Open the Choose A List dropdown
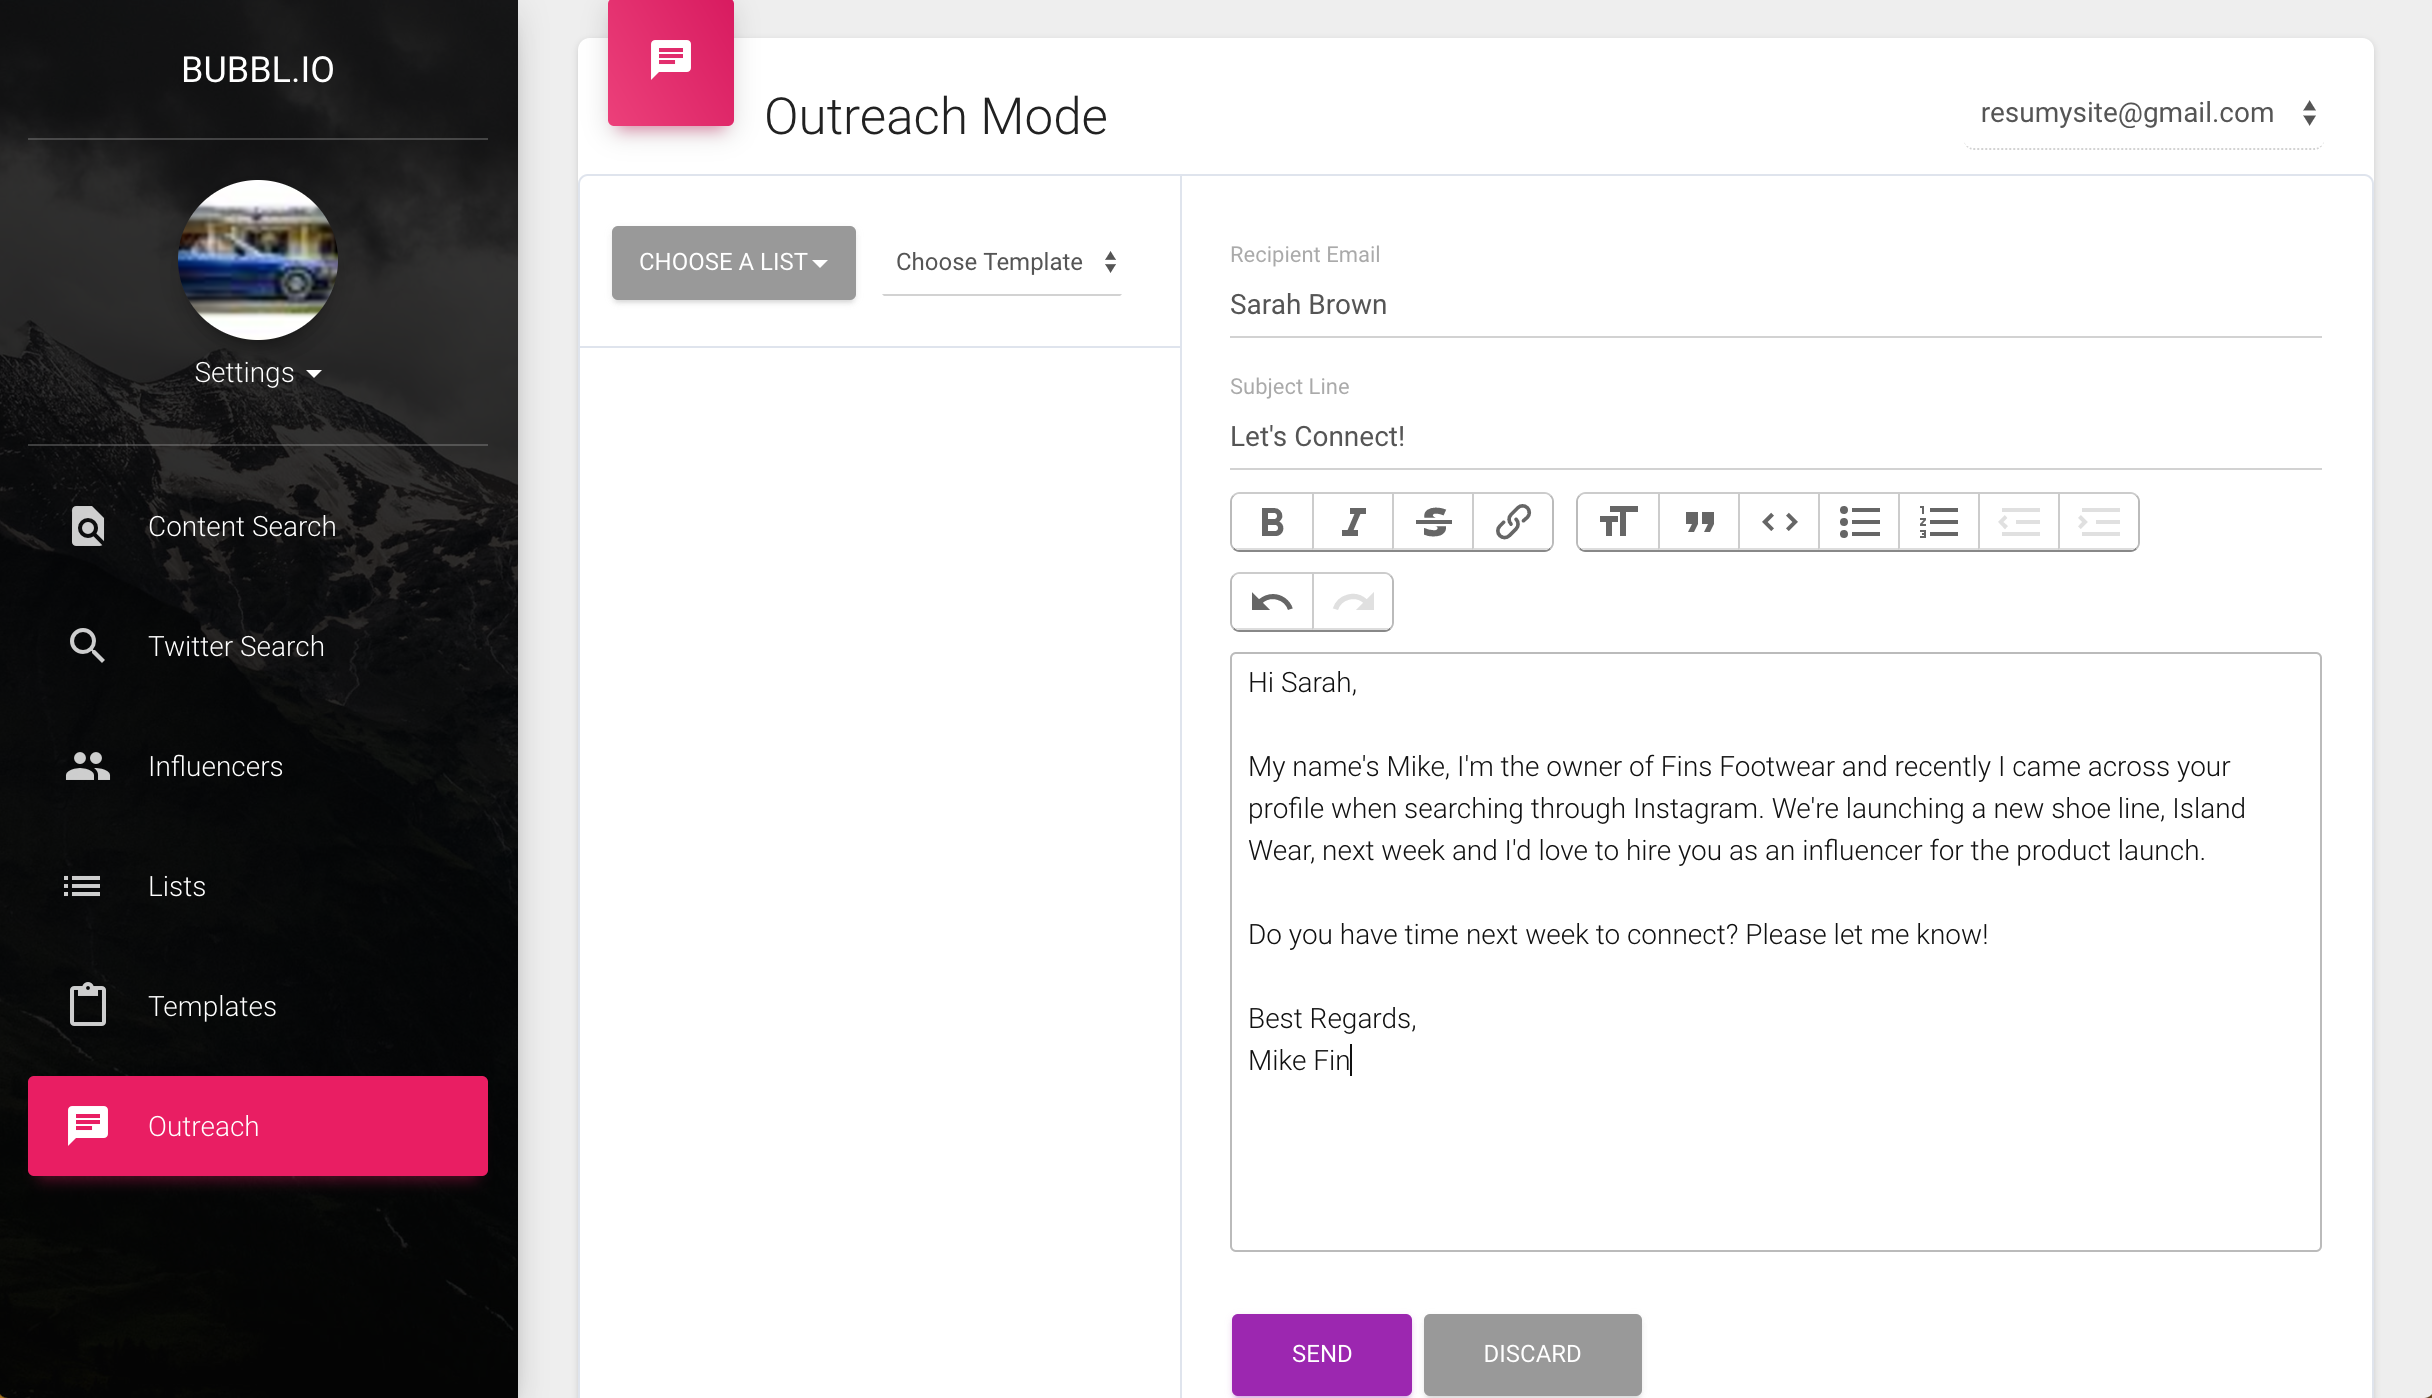 point(733,262)
